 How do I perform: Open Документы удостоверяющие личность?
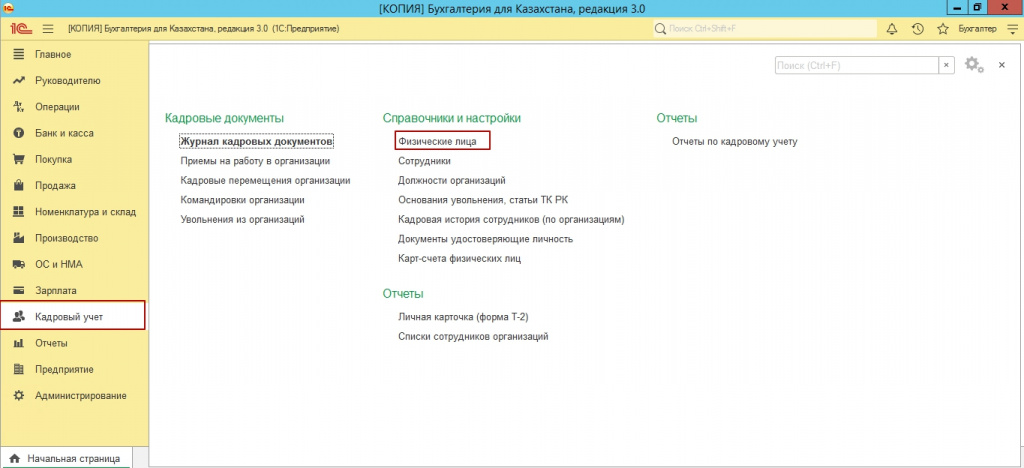[x=485, y=239]
